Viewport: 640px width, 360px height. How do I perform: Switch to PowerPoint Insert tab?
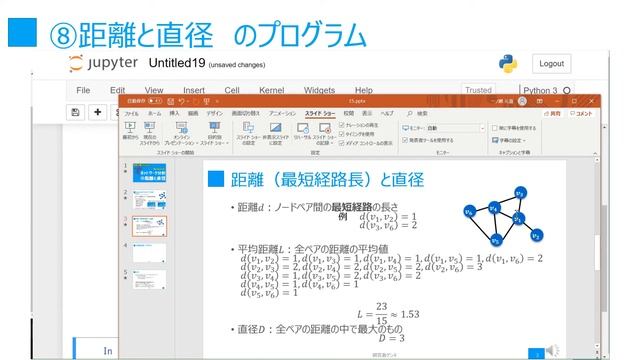pos(174,113)
